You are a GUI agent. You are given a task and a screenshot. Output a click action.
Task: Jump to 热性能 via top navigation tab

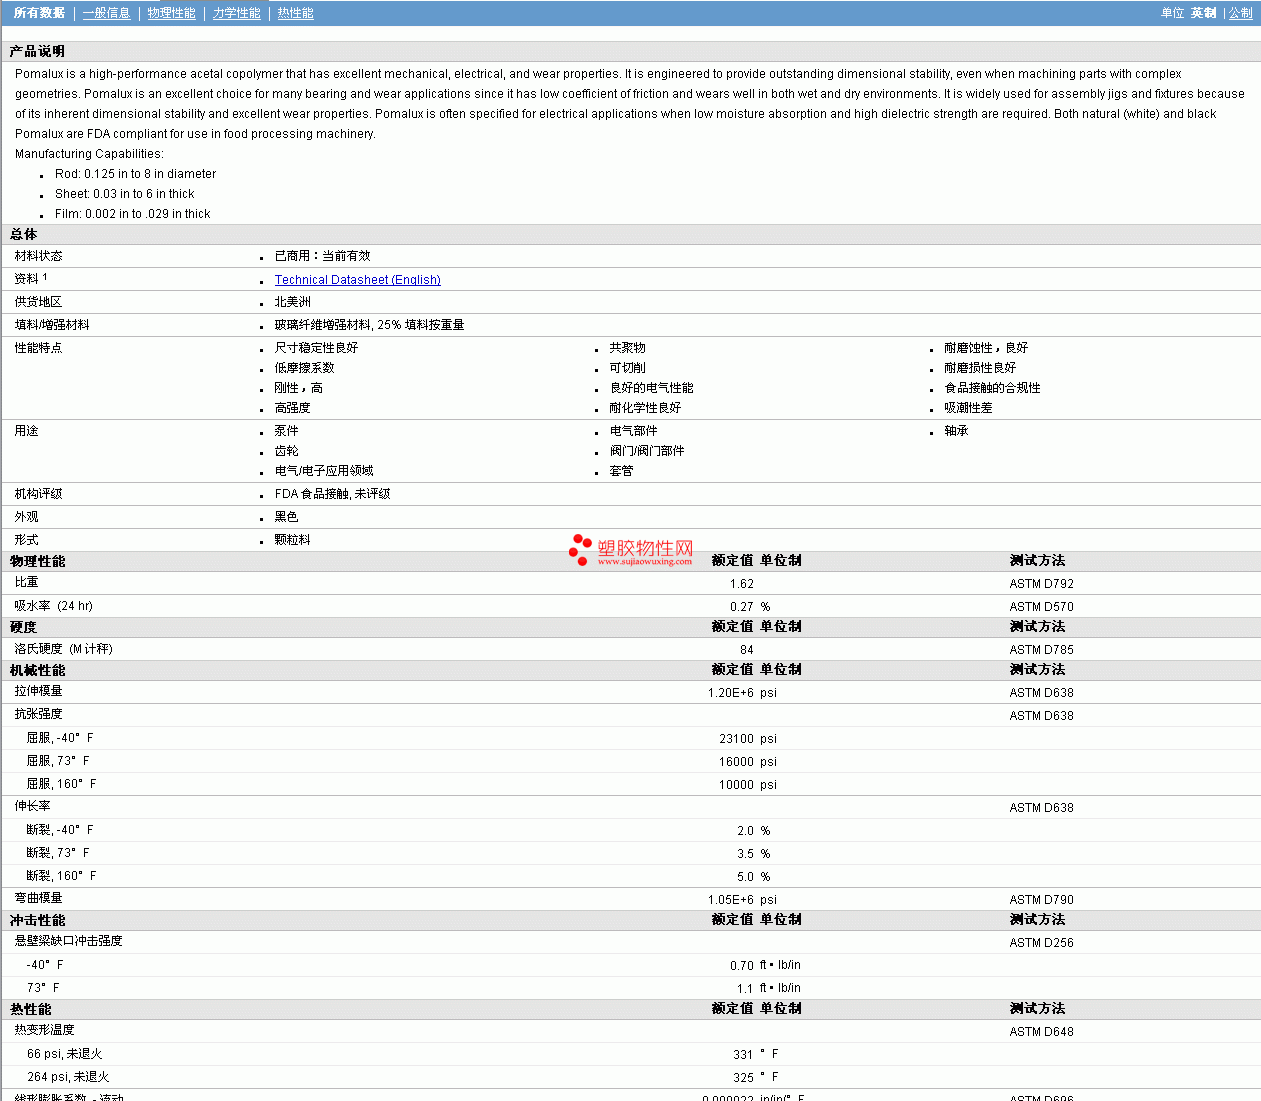click(x=296, y=13)
